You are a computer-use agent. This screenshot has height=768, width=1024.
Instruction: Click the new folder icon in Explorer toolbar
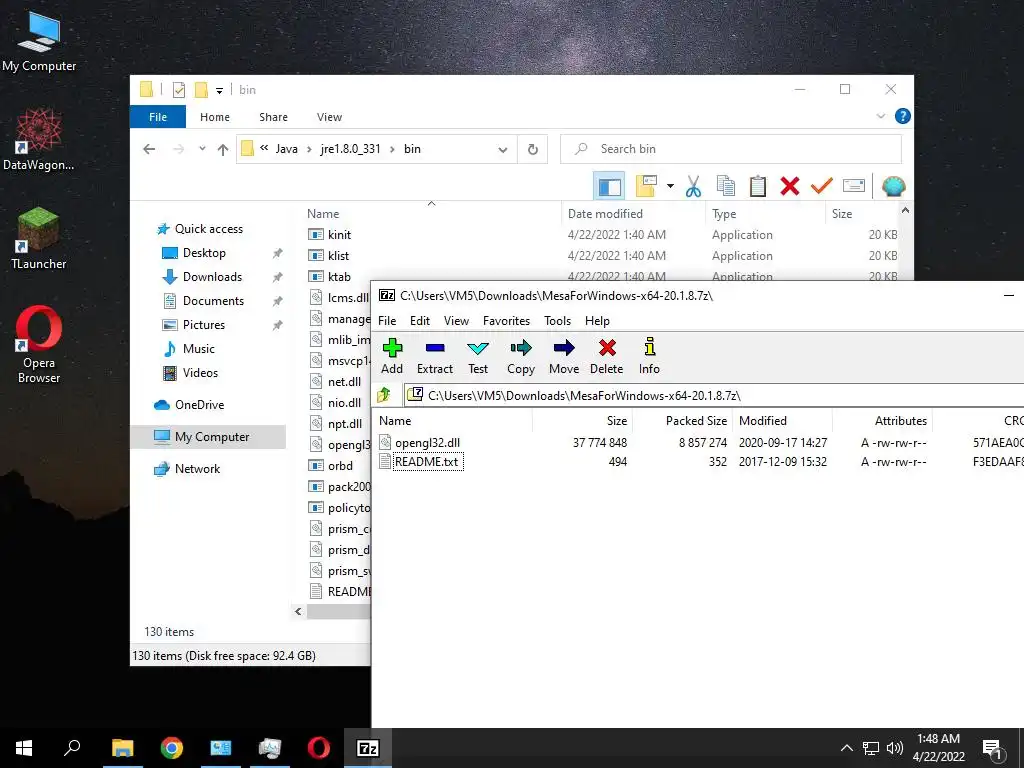click(646, 187)
